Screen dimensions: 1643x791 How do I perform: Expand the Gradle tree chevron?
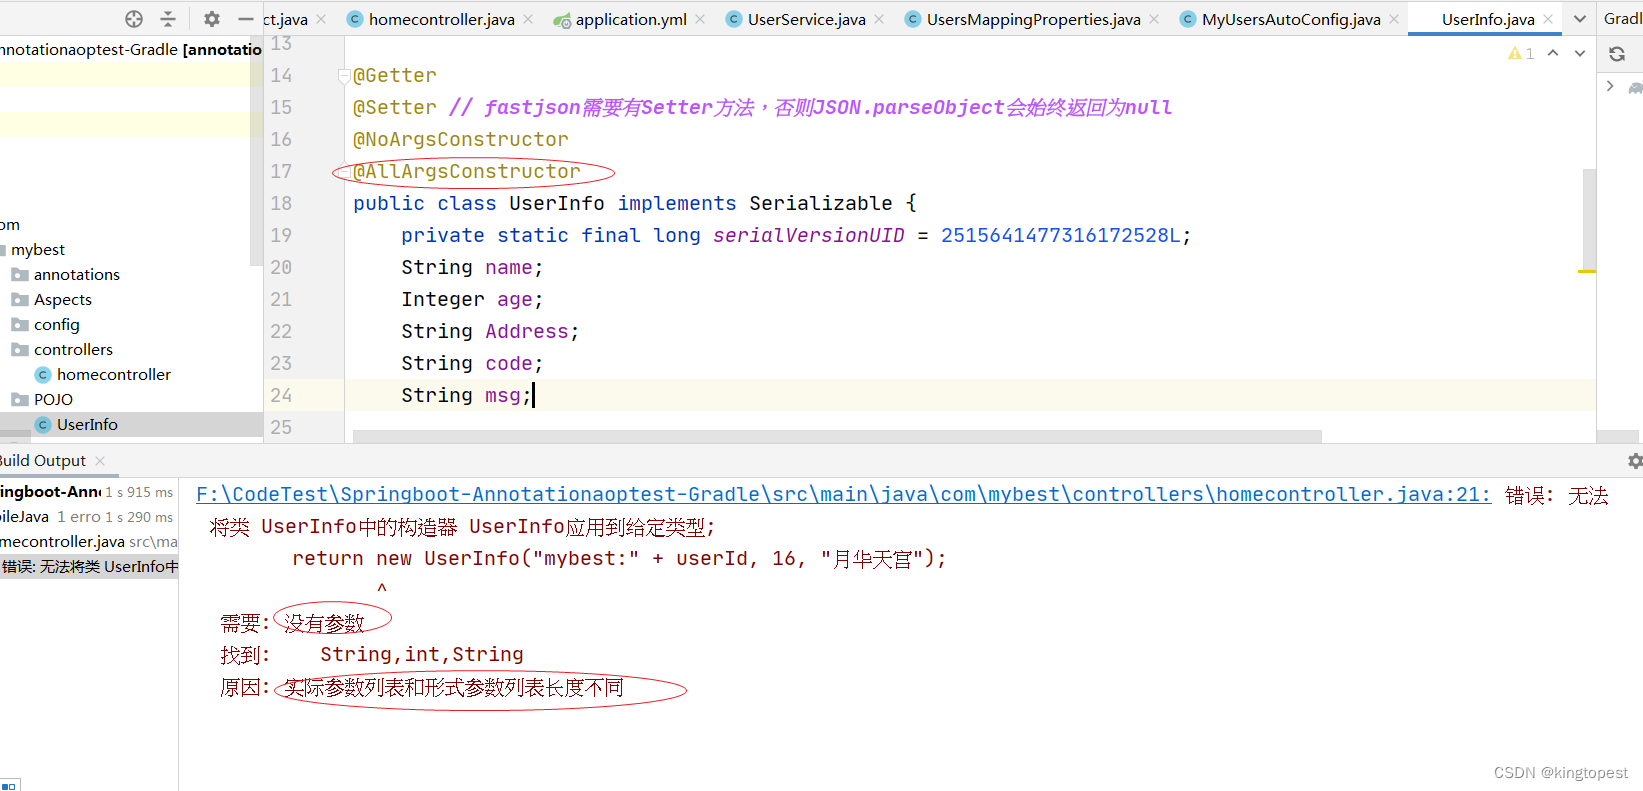coord(1610,86)
